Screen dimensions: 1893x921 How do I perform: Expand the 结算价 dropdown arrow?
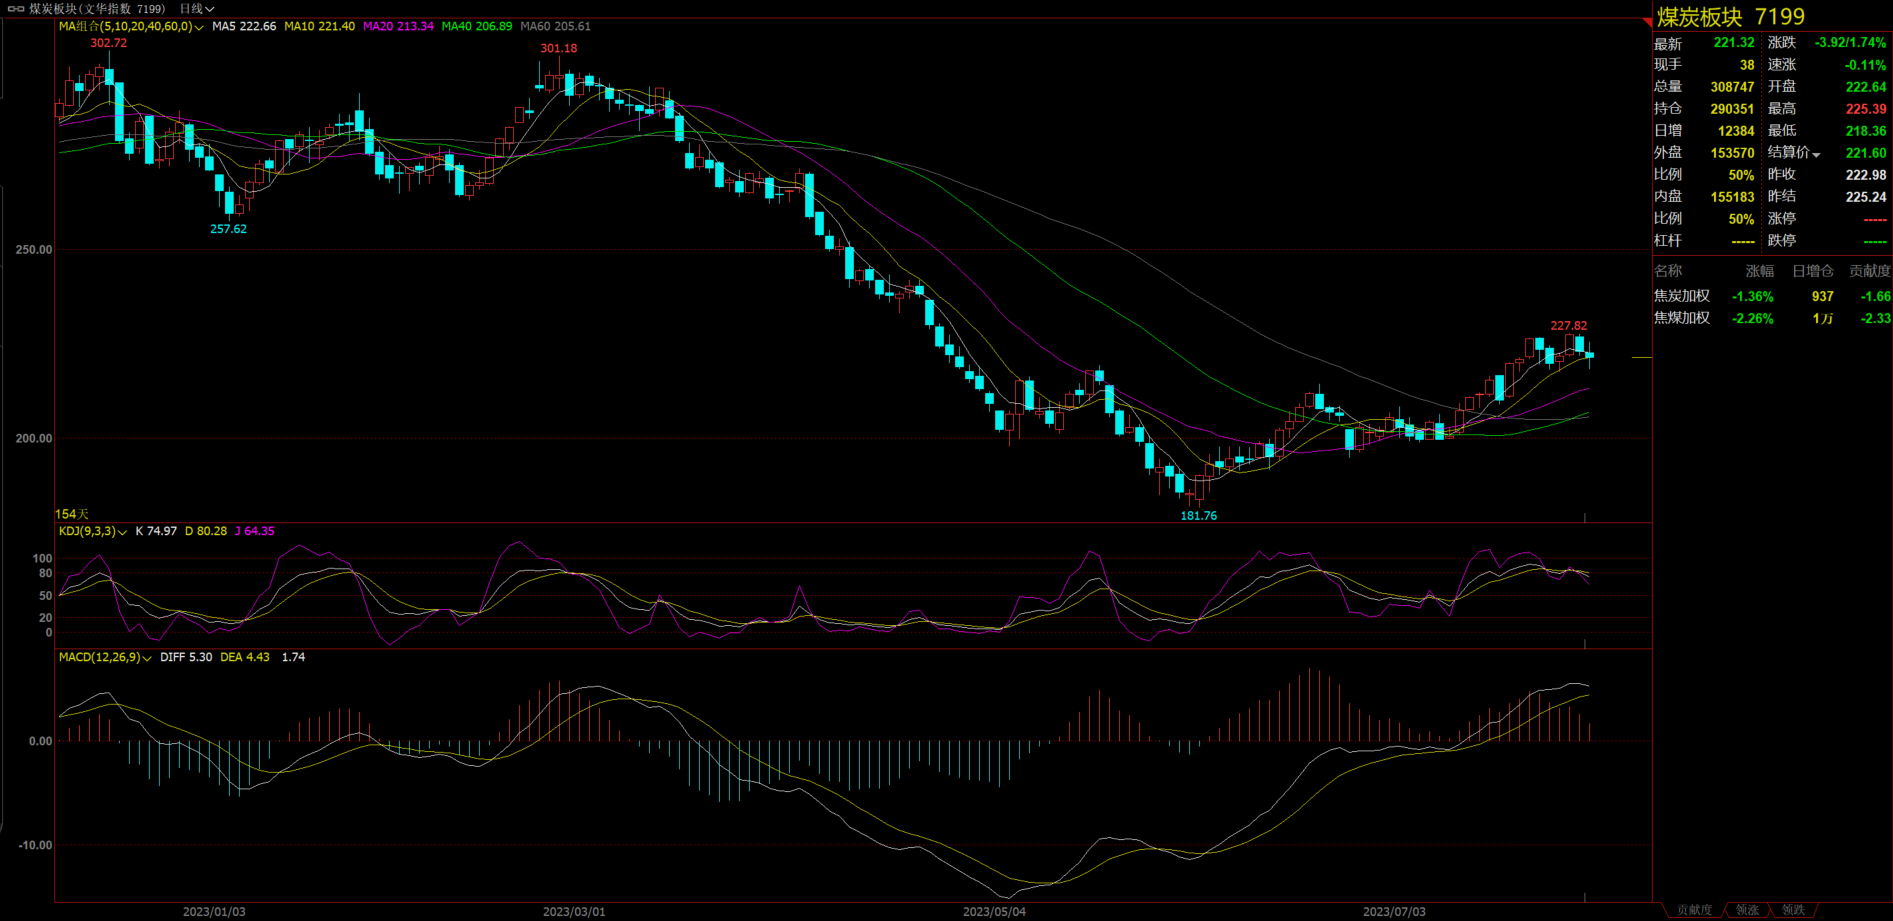pyautogui.click(x=1816, y=154)
